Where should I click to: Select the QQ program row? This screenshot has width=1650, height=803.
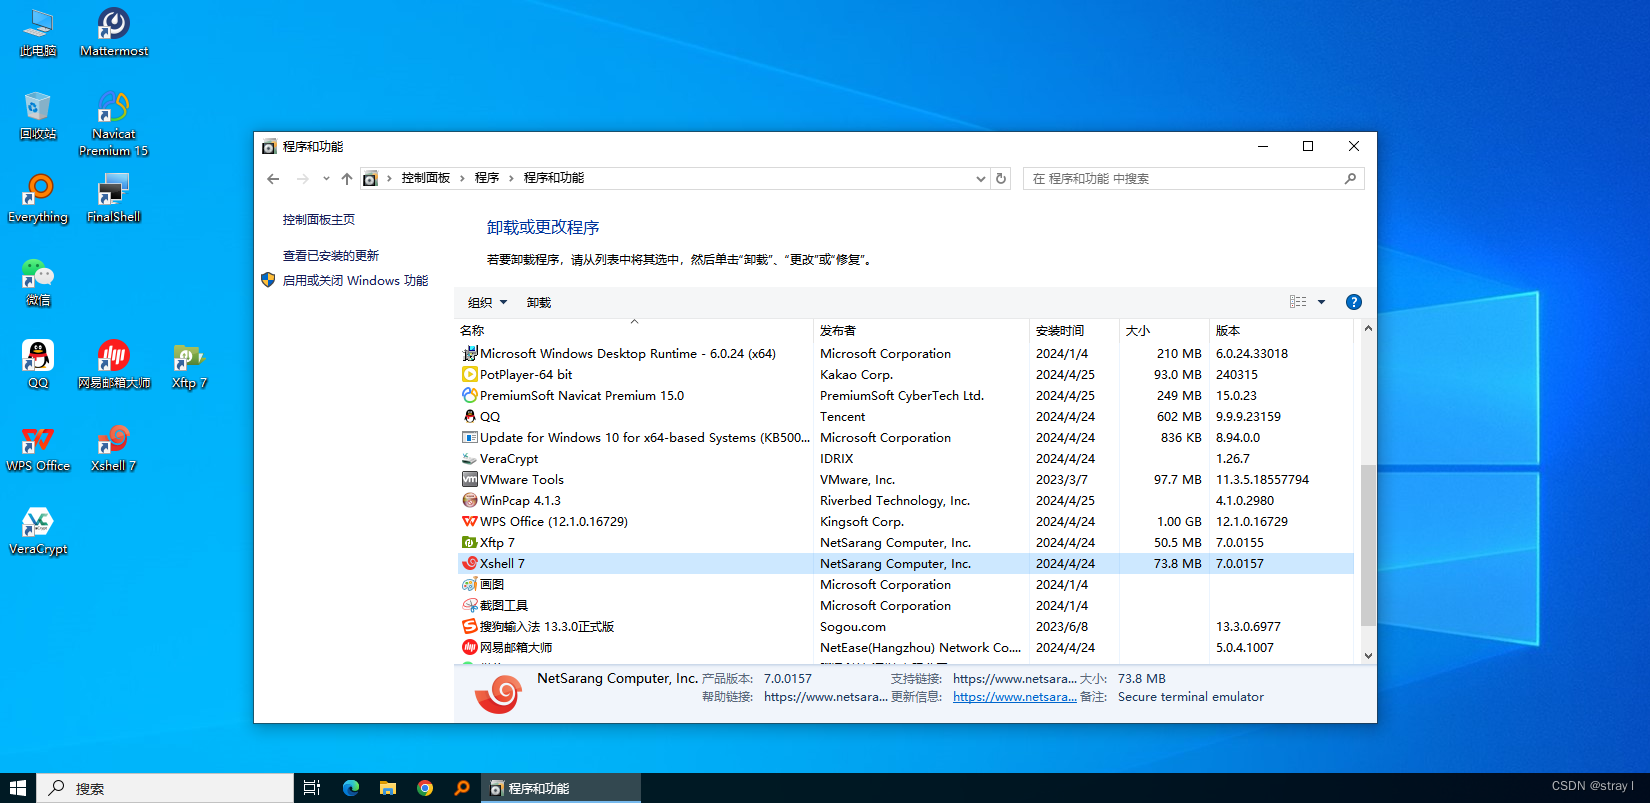pos(905,417)
